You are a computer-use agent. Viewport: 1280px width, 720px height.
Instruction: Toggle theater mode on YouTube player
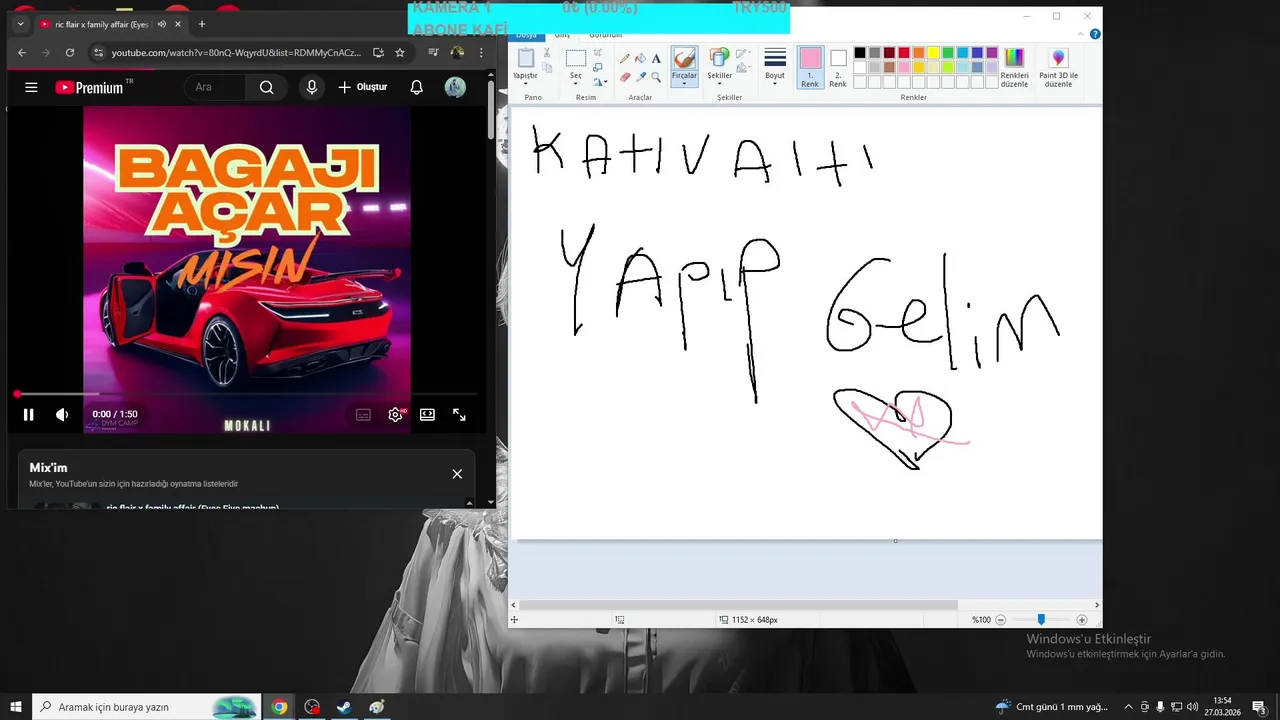(427, 414)
